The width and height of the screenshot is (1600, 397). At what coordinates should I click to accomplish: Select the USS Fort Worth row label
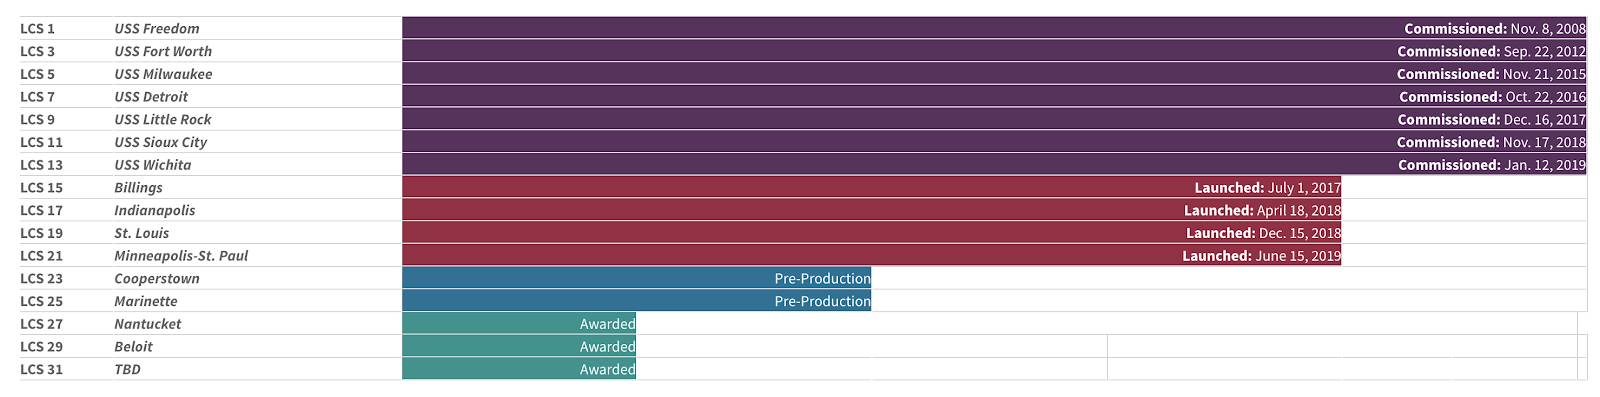tap(163, 51)
